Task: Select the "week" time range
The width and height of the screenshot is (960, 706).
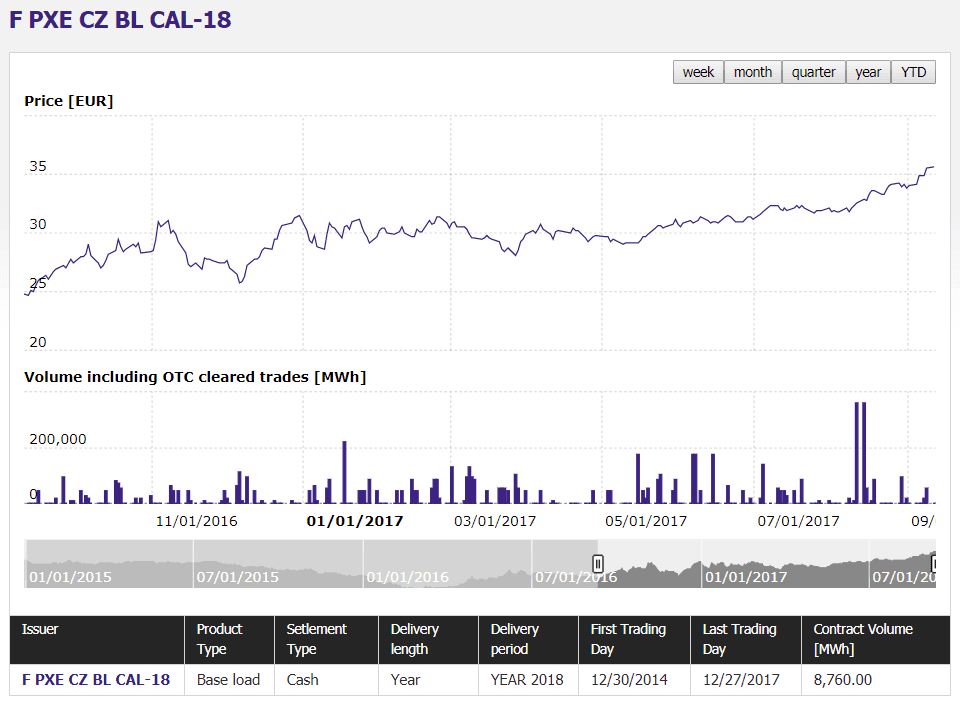Action: (698, 71)
